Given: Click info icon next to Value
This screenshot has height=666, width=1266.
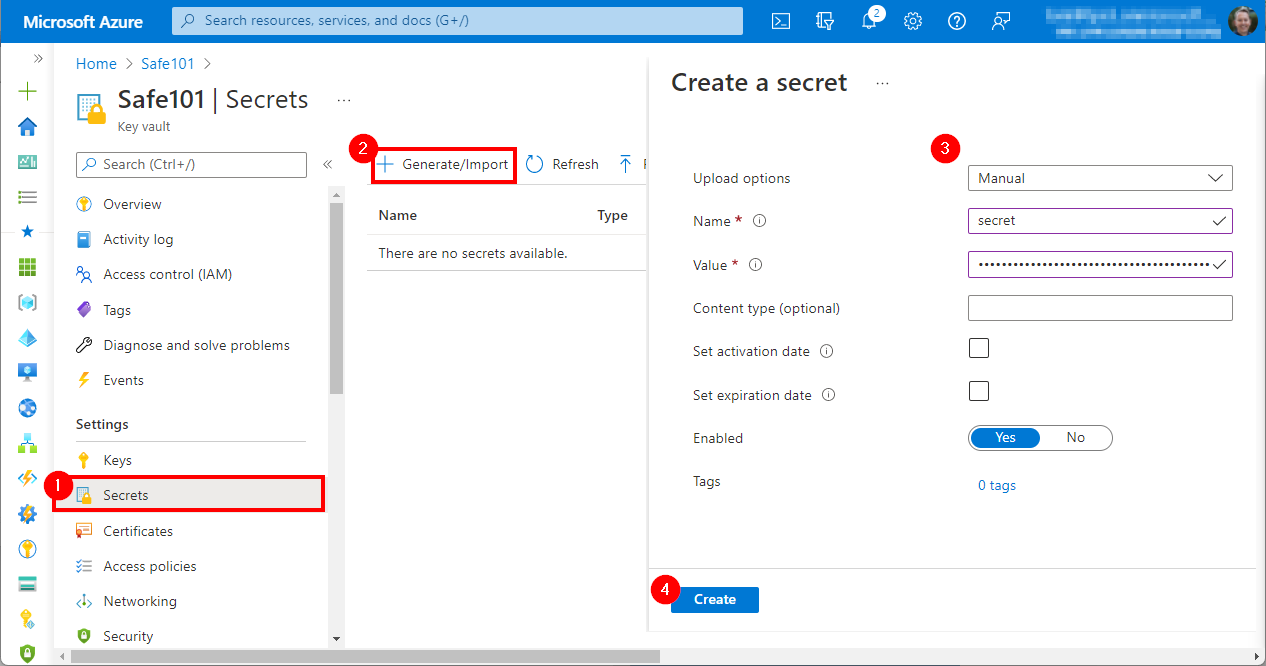Looking at the screenshot, I should pos(756,265).
